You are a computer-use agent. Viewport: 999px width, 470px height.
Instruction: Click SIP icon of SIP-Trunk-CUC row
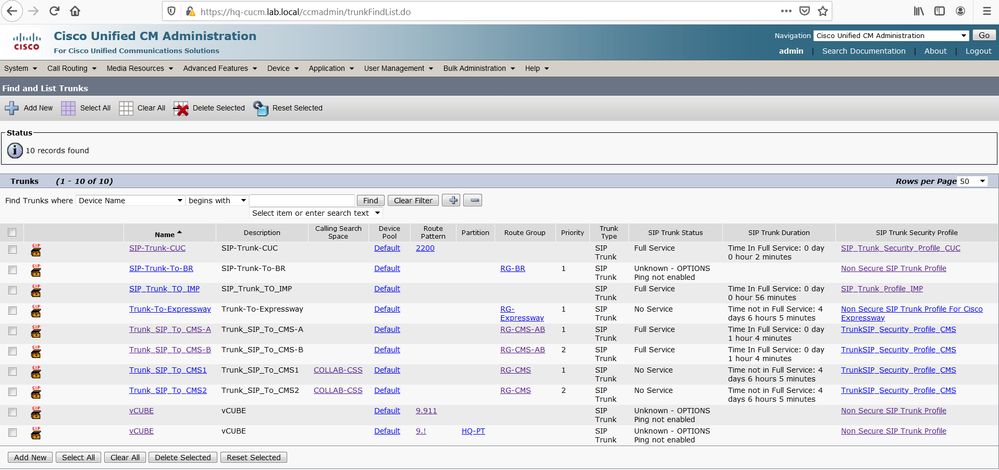(36, 251)
